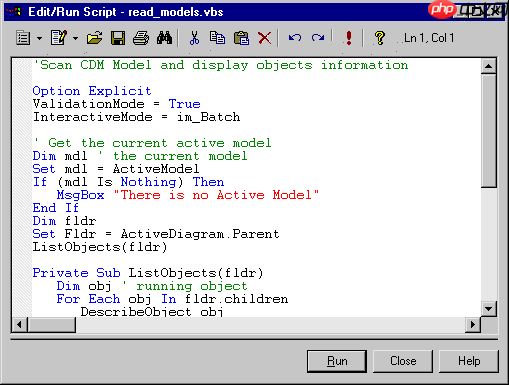Click the 'Dim obj' running object line
This screenshot has width=509, height=385.
tap(152, 286)
